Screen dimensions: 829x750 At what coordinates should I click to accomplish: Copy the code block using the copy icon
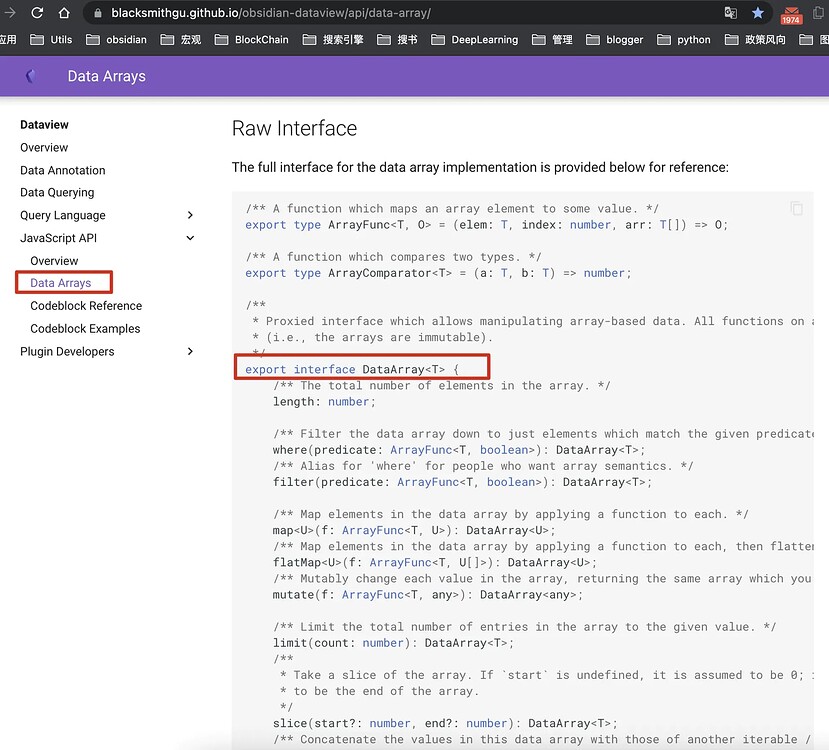click(x=796, y=208)
